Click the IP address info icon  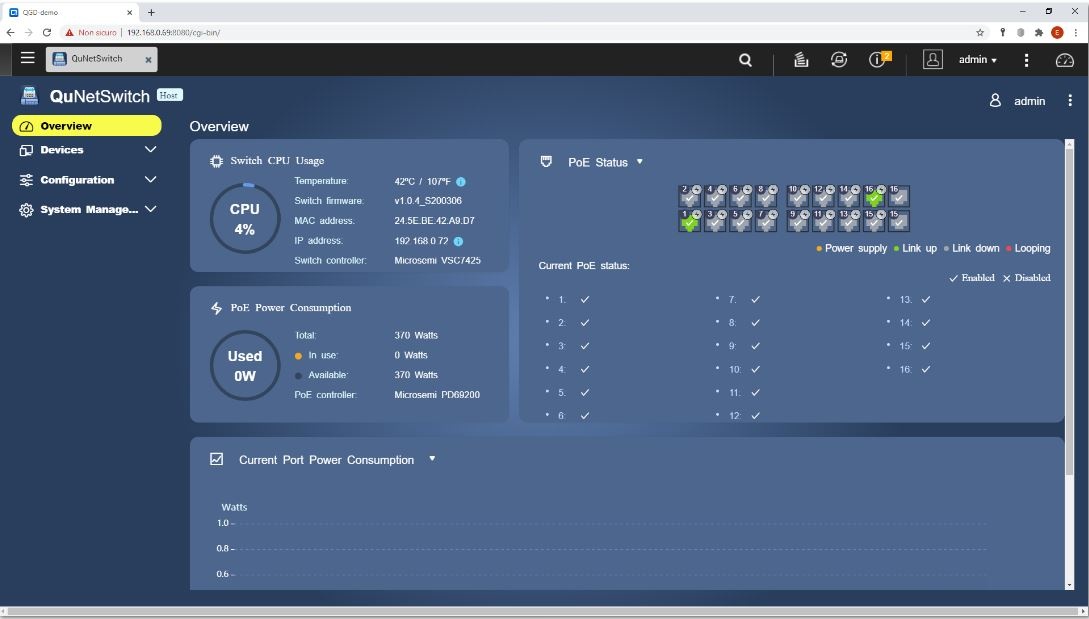click(x=458, y=241)
